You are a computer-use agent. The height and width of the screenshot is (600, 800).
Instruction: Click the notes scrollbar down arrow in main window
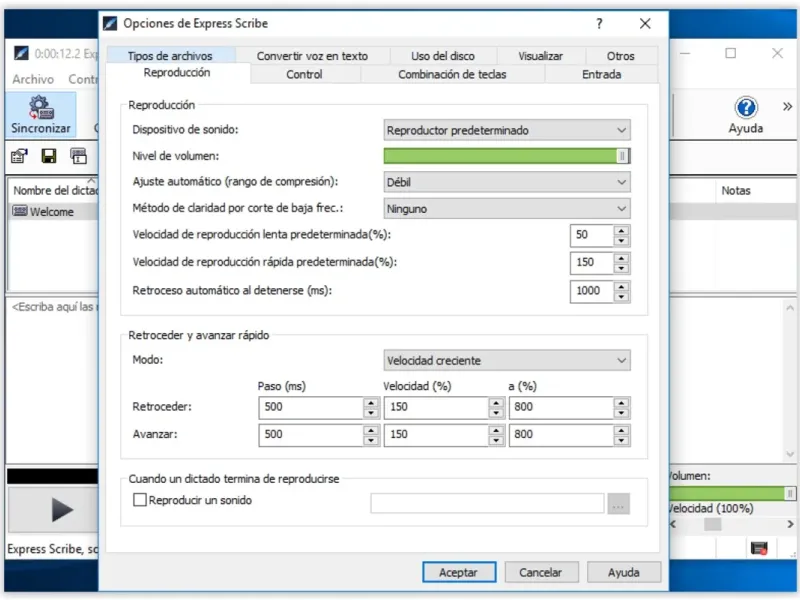pyautogui.click(x=790, y=454)
